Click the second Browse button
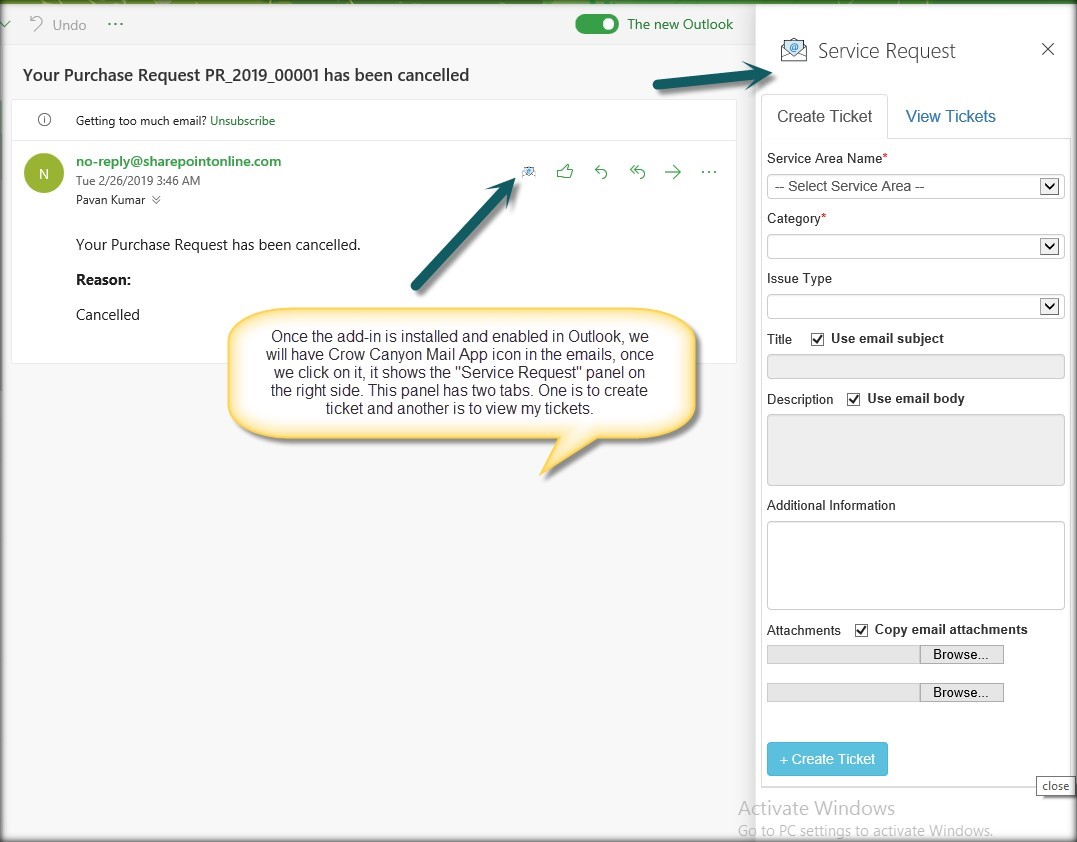Image resolution: width=1077 pixels, height=842 pixels. point(961,692)
